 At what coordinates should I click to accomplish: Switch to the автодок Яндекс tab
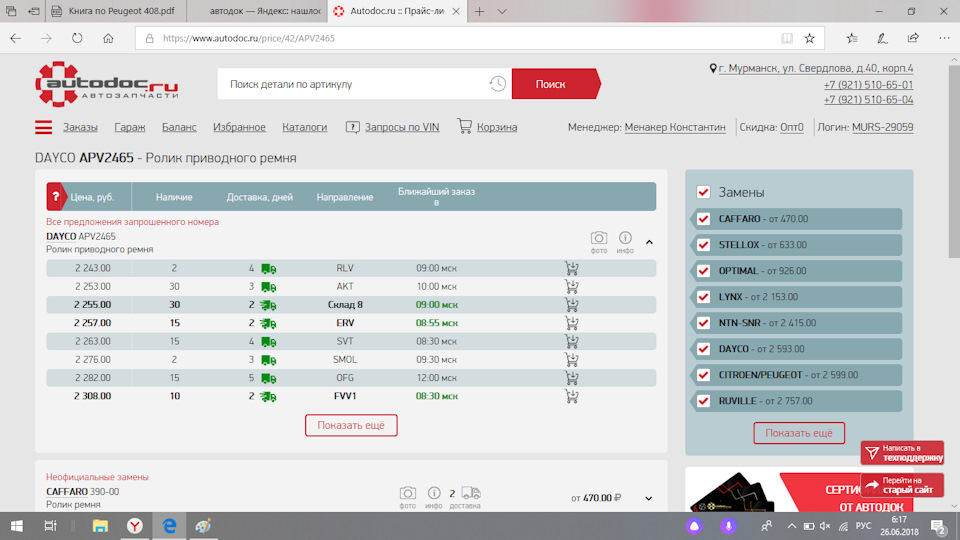click(x=257, y=11)
